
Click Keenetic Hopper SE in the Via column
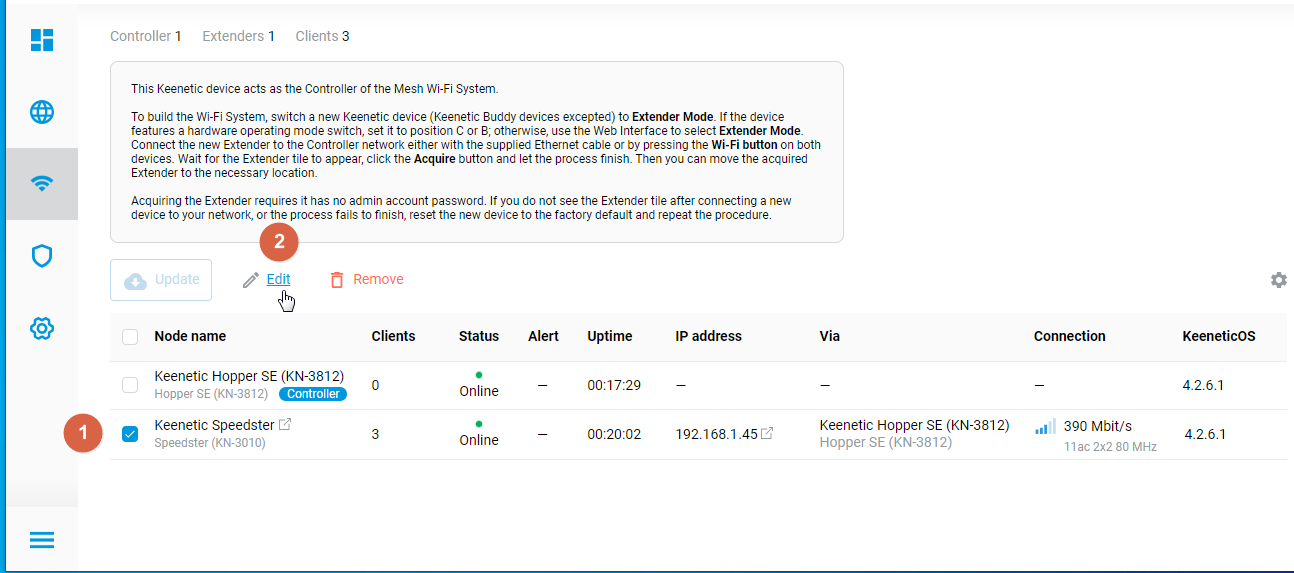pyautogui.click(x=914, y=425)
